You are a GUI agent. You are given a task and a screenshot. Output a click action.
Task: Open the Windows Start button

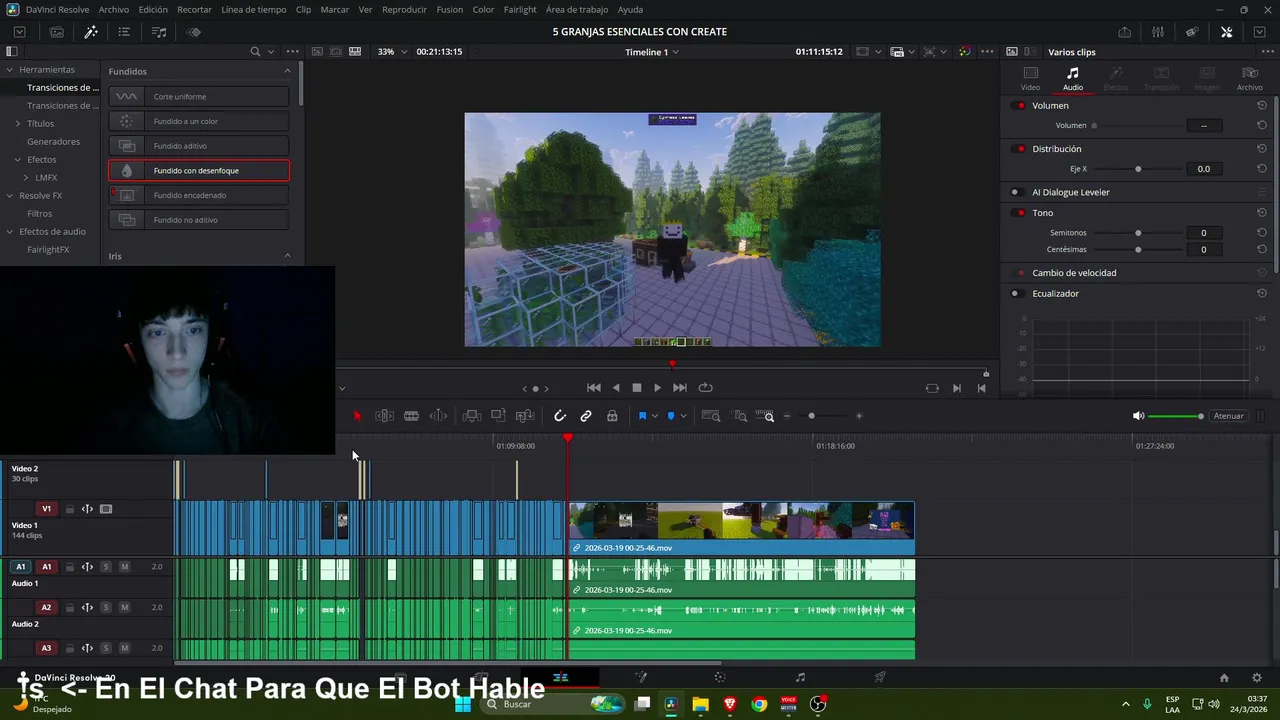point(463,704)
